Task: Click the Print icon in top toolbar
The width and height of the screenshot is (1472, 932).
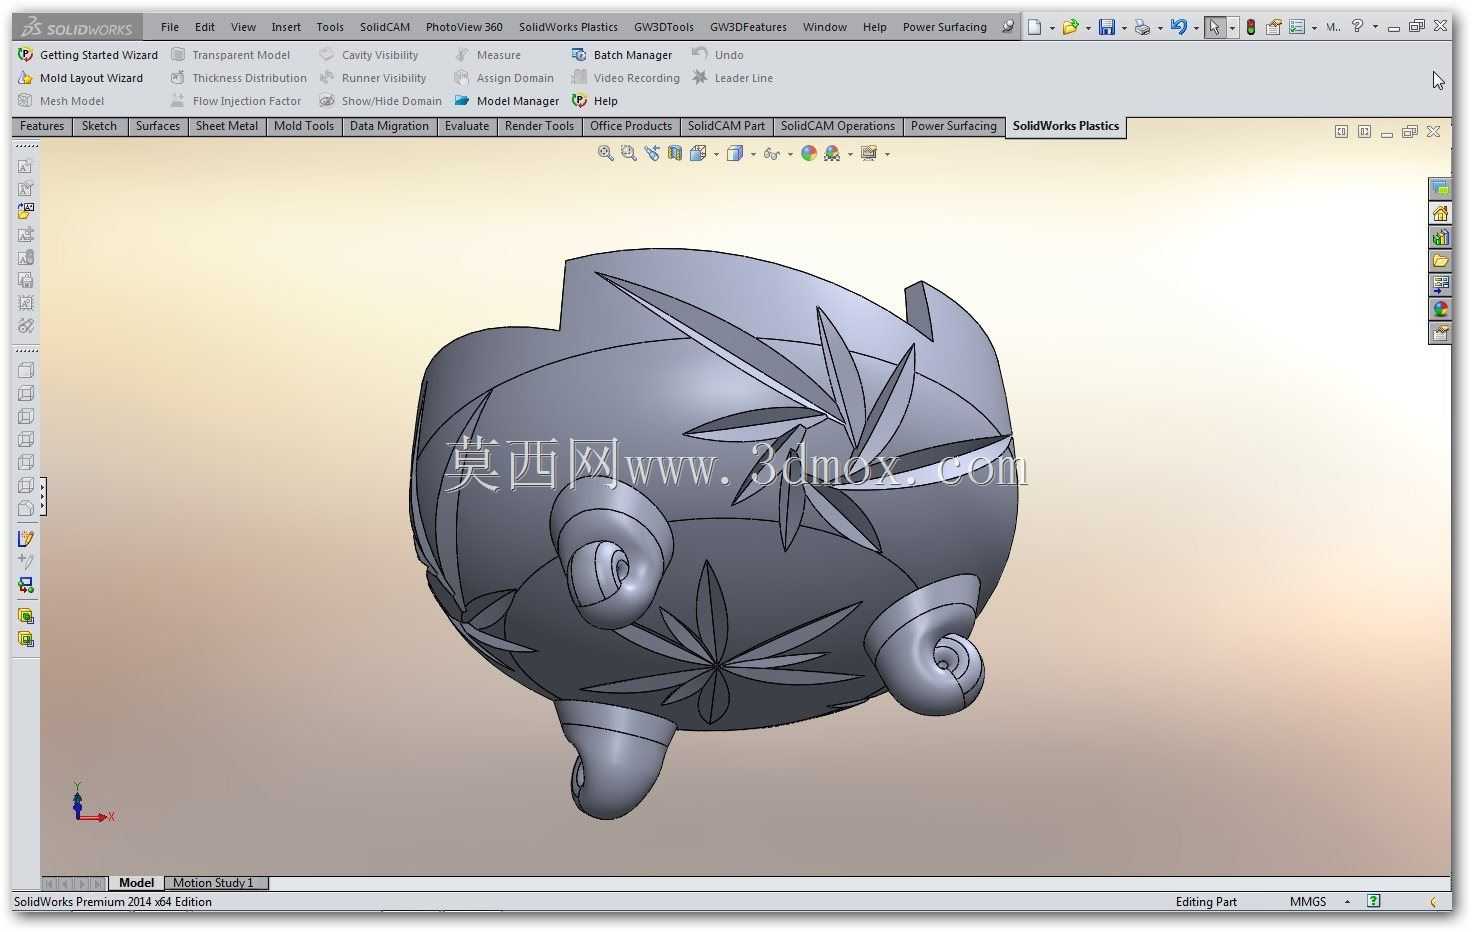Action: tap(1142, 27)
